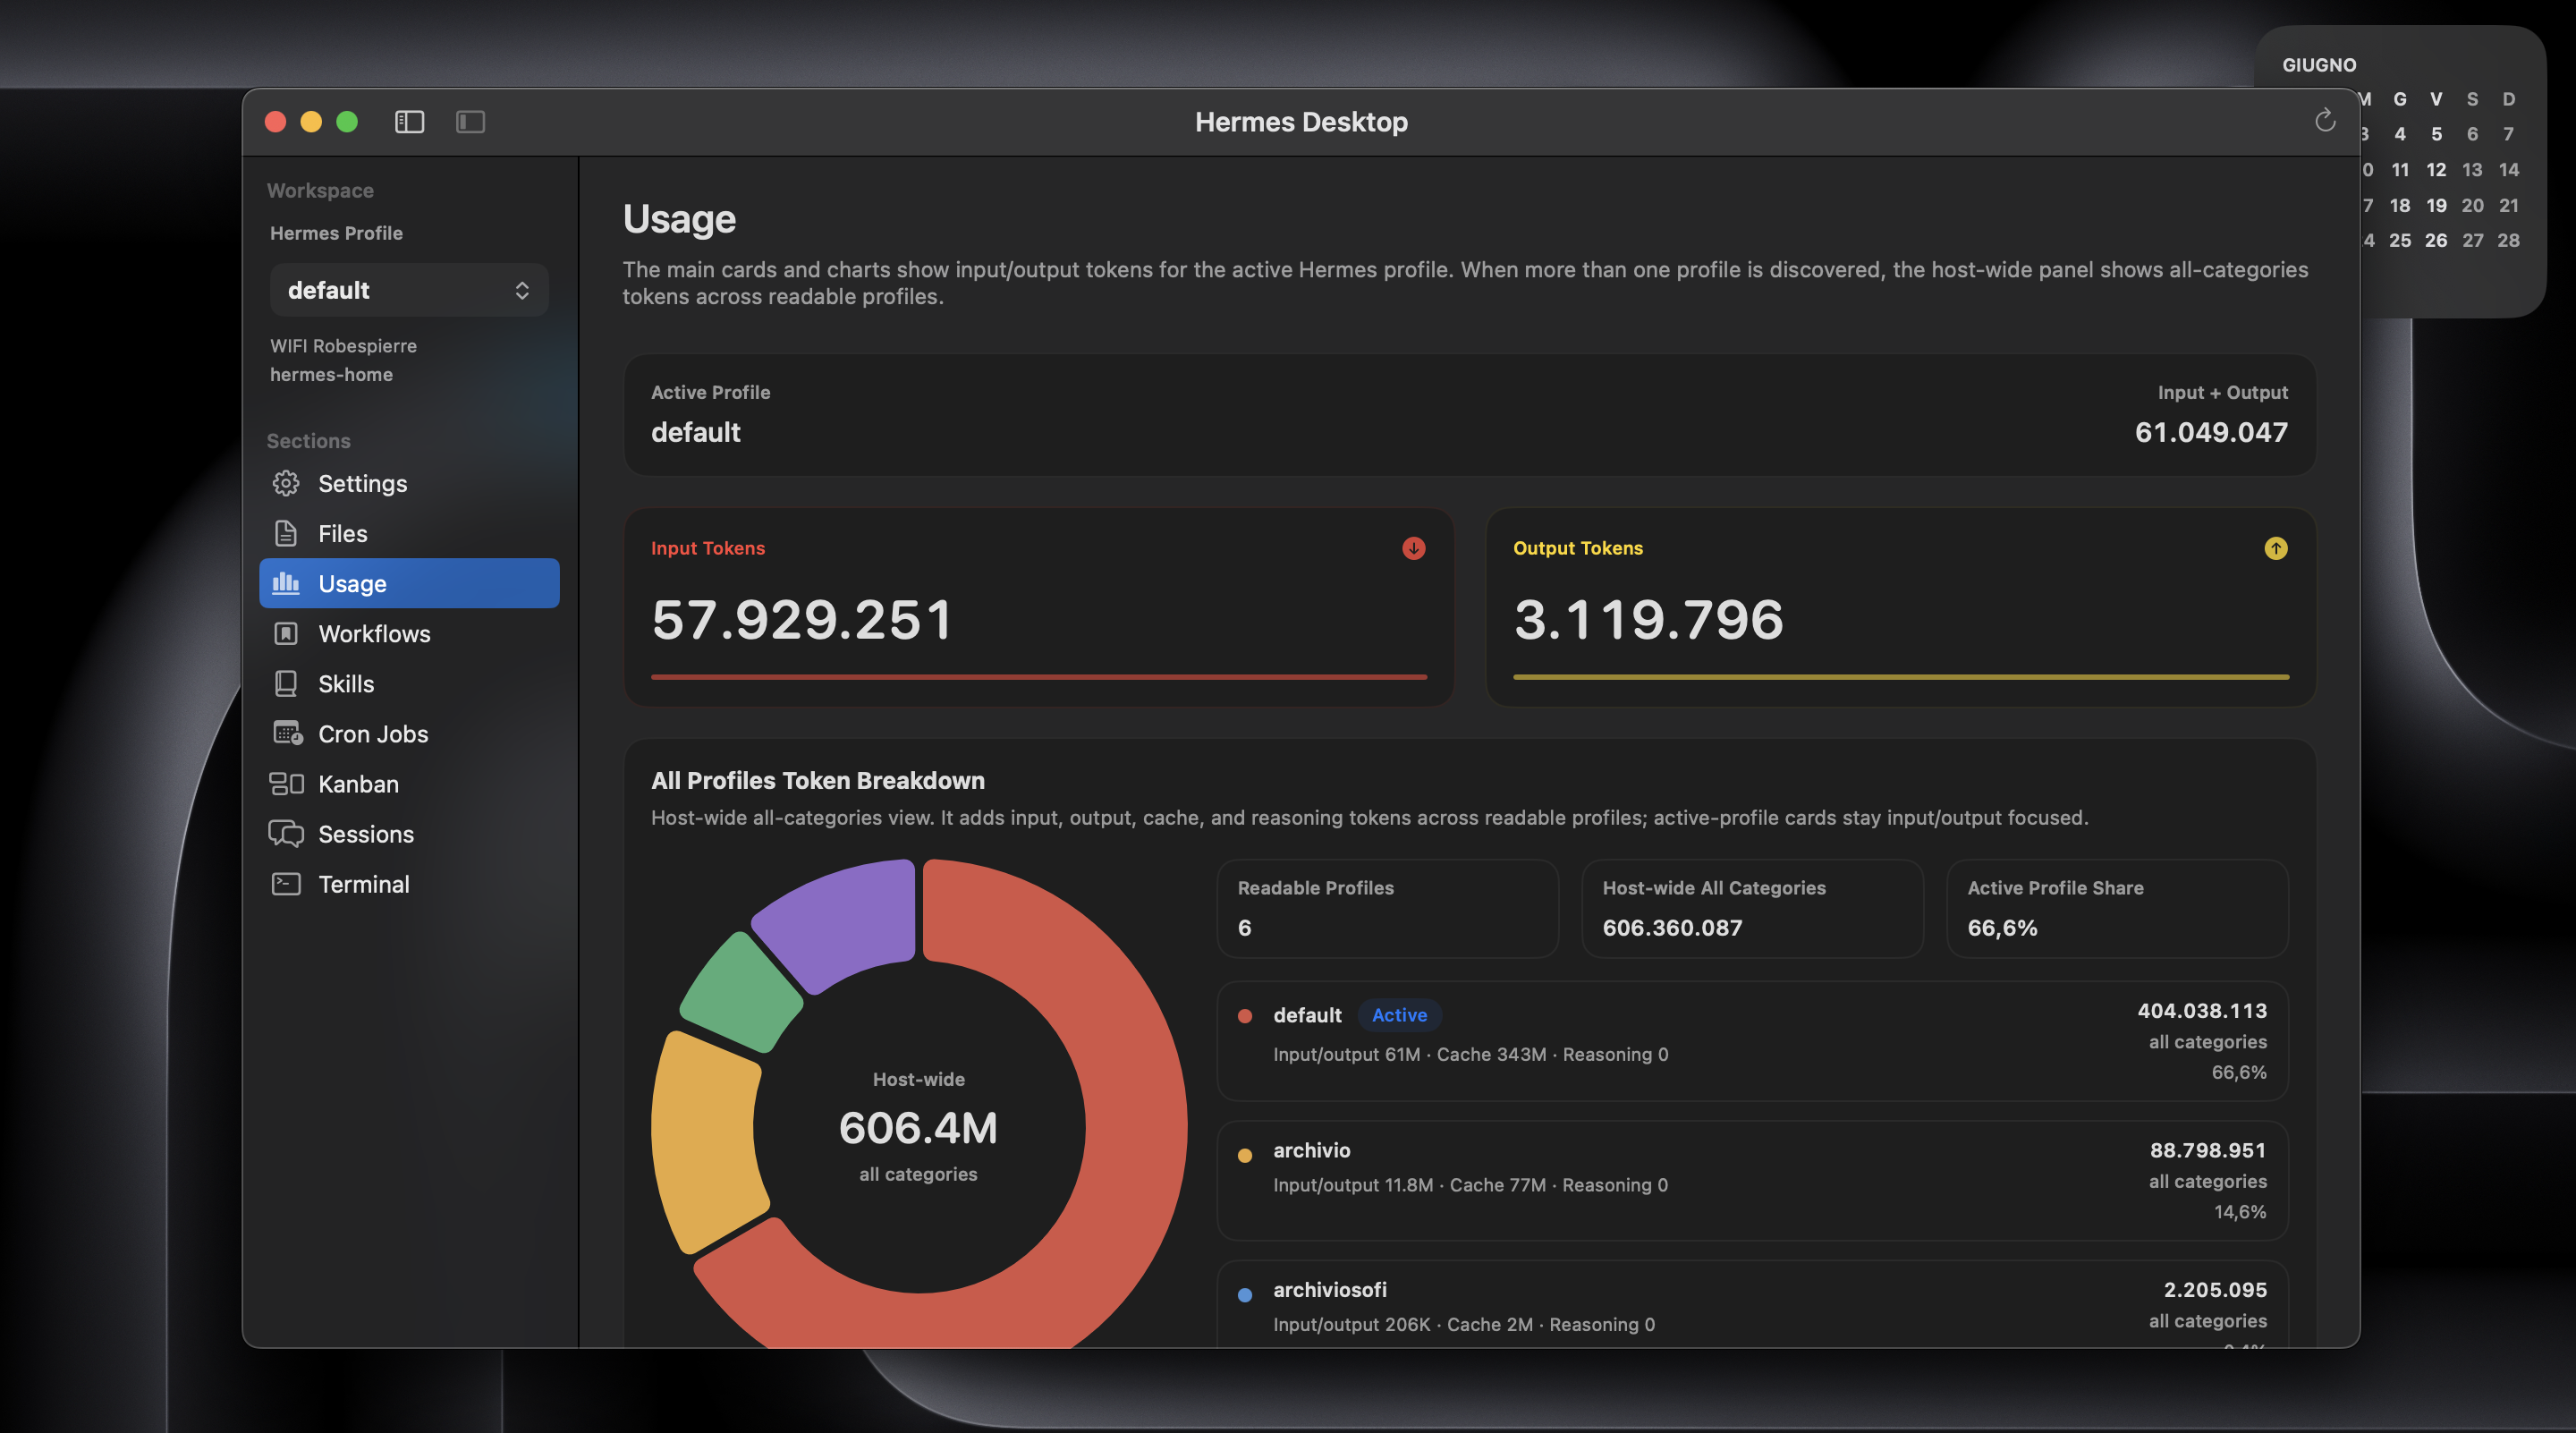This screenshot has width=2576, height=1433.
Task: Select the archiviosofi profile row name
Action: coord(1329,1289)
